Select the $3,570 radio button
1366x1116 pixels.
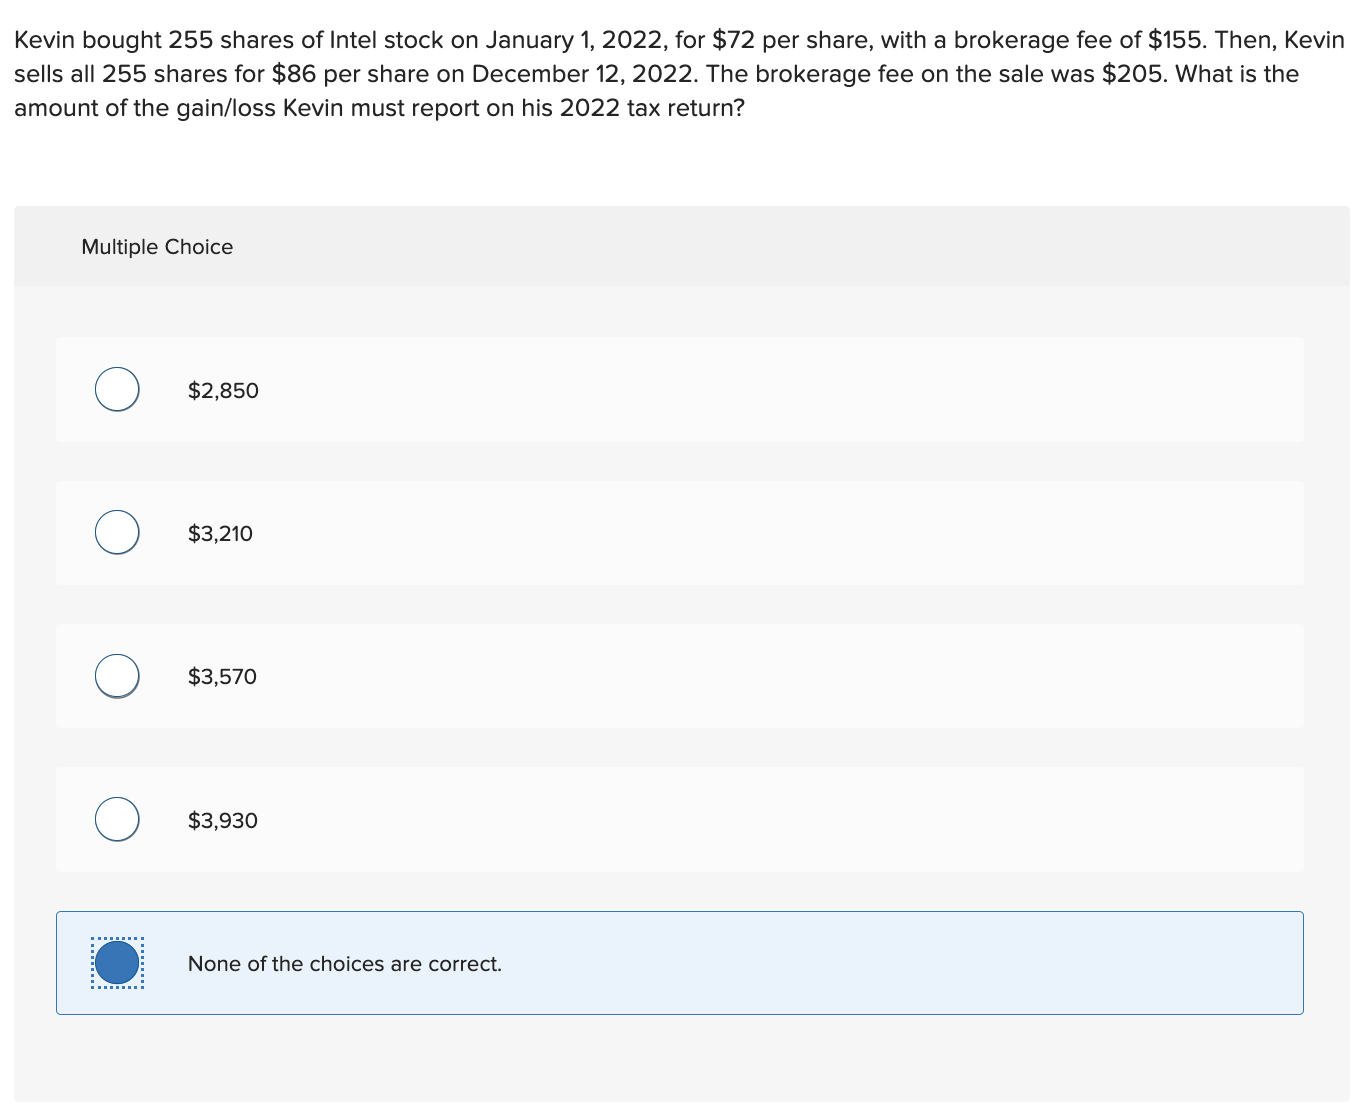(116, 675)
